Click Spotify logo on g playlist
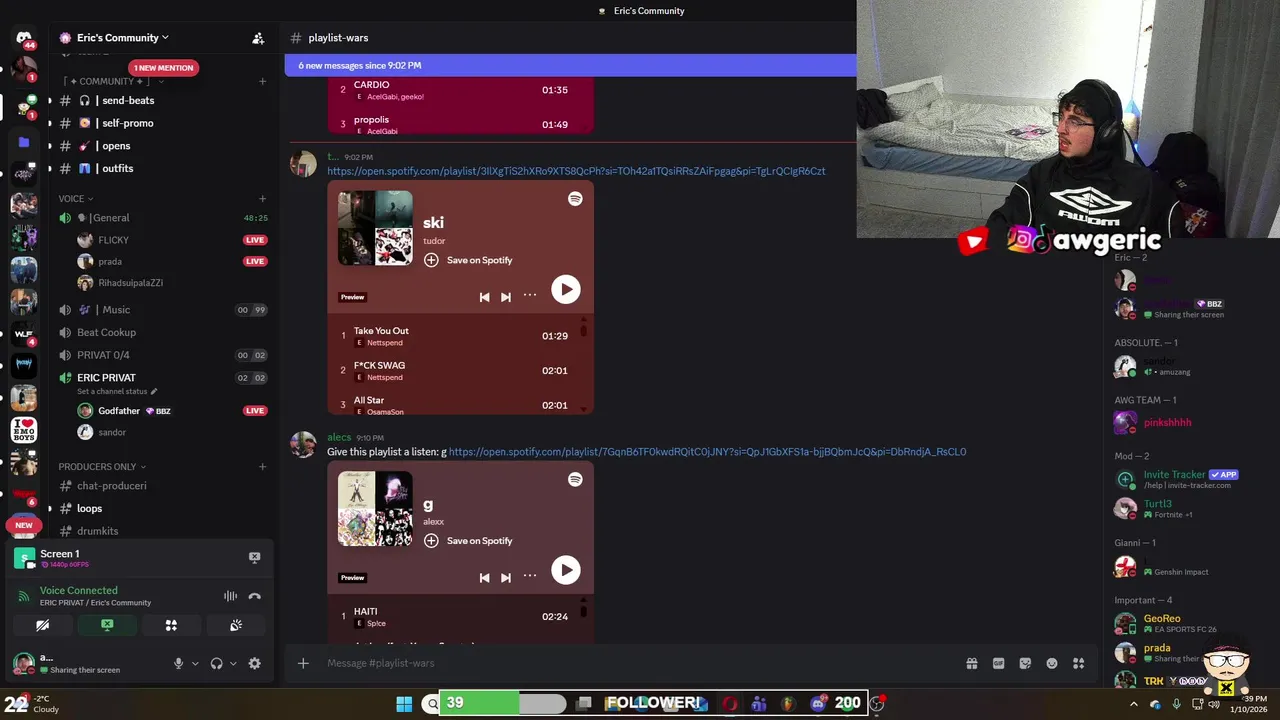The width and height of the screenshot is (1280, 720). click(x=575, y=480)
